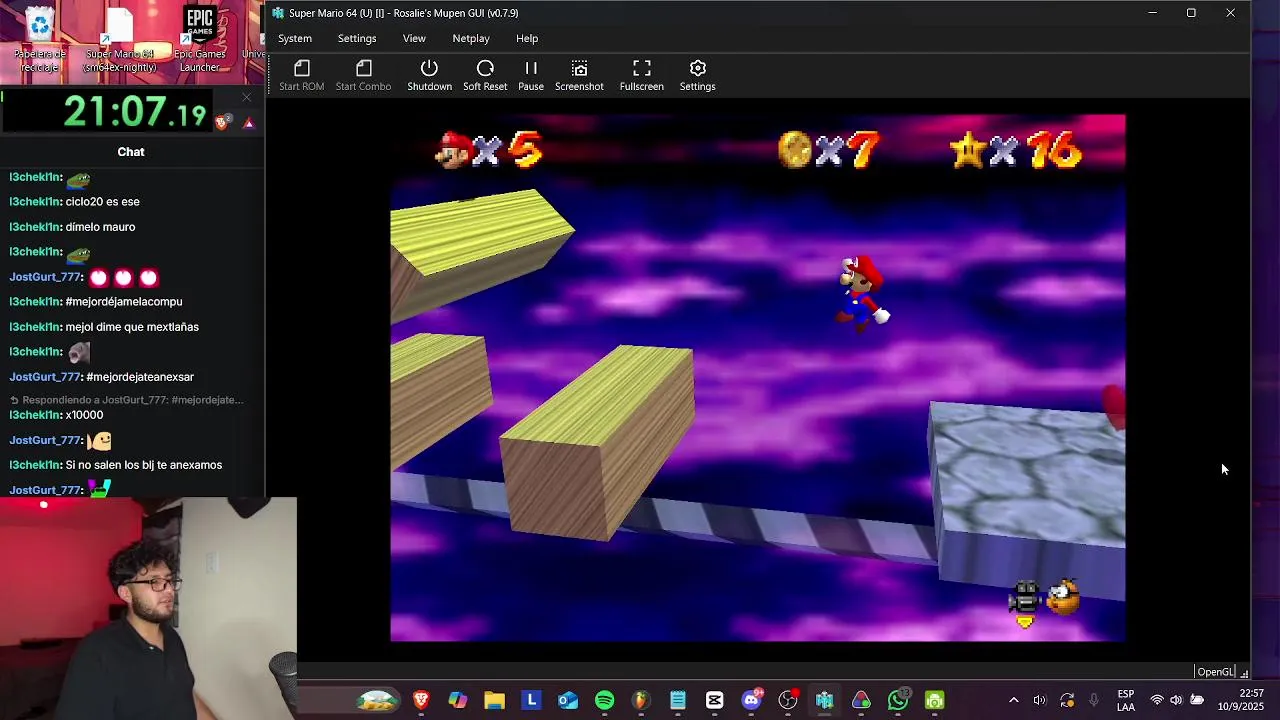Pause the emulation
Image resolution: width=1280 pixels, height=720 pixels.
tap(531, 75)
